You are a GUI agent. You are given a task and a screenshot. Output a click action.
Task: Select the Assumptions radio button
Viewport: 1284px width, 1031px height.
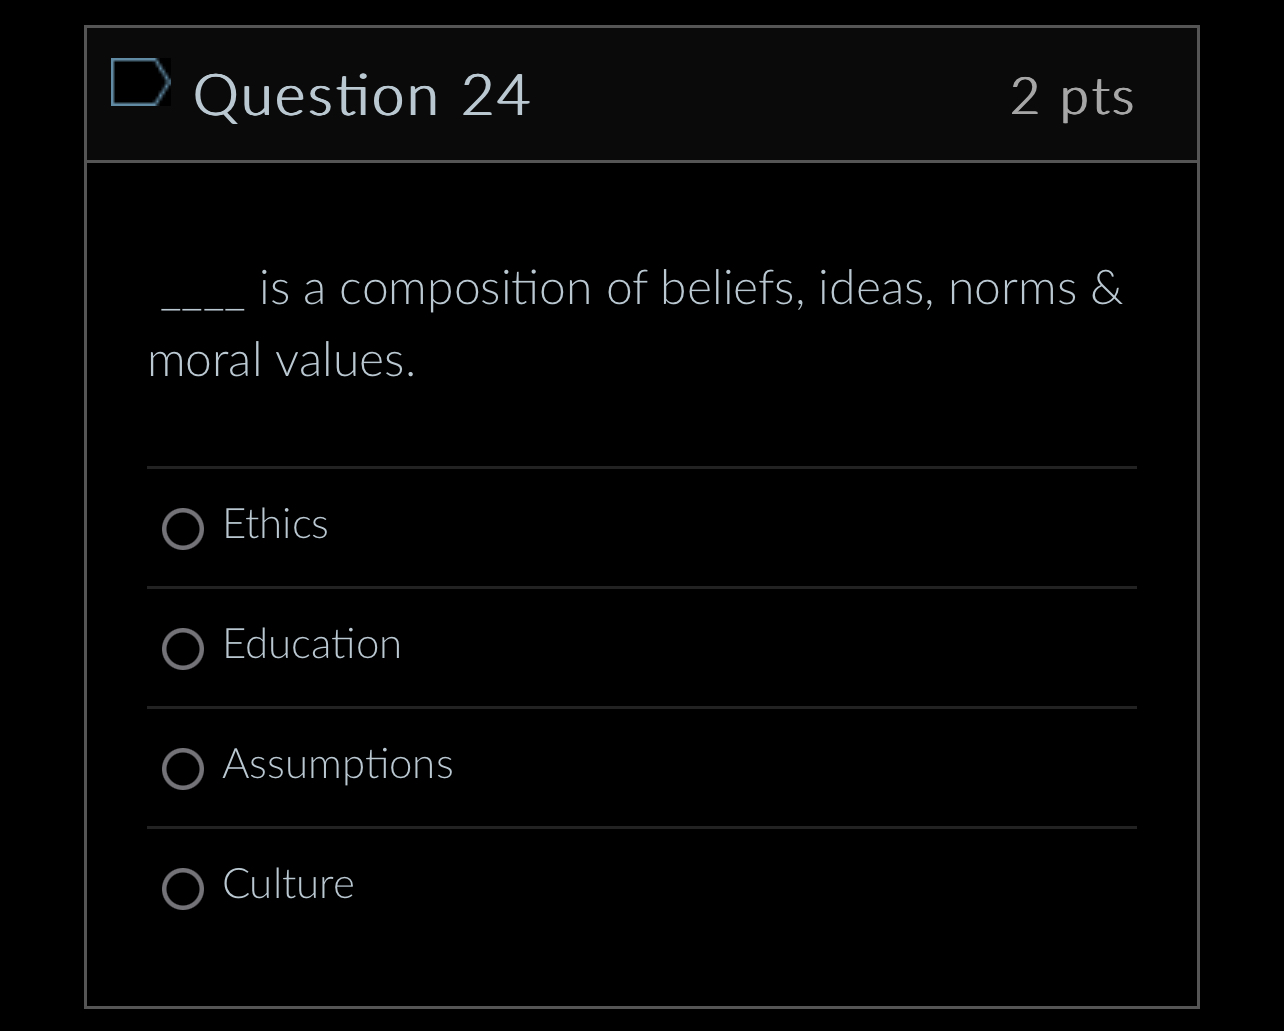[x=182, y=769]
